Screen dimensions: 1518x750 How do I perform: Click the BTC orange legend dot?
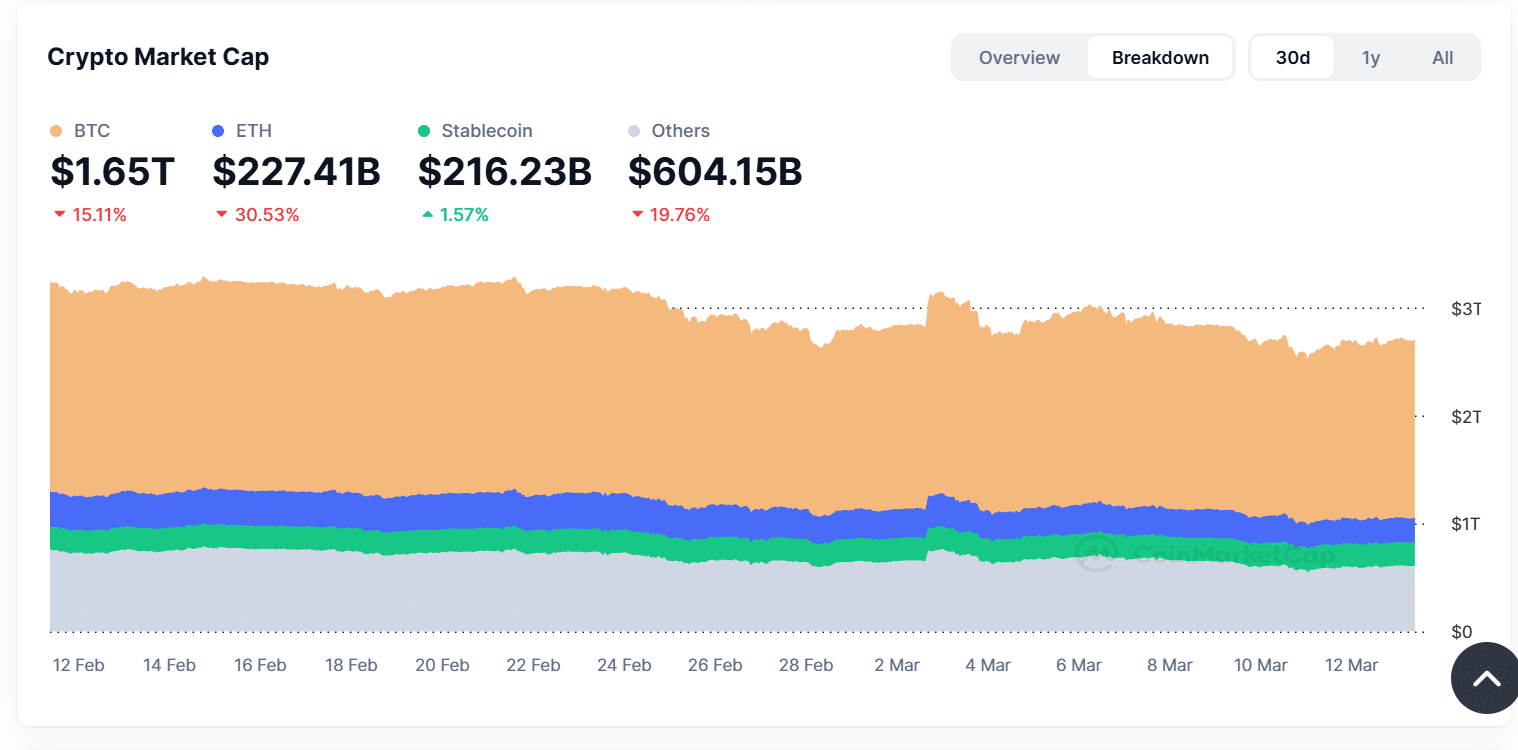point(56,131)
